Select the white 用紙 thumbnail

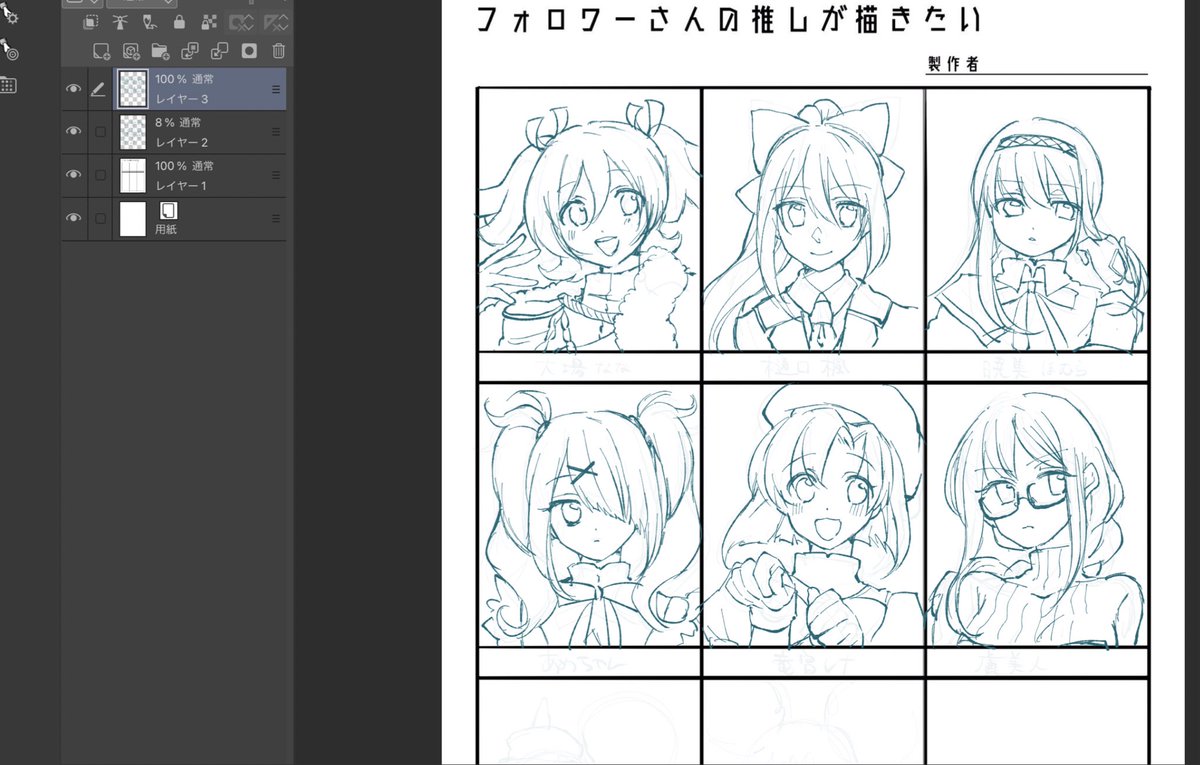tap(133, 218)
